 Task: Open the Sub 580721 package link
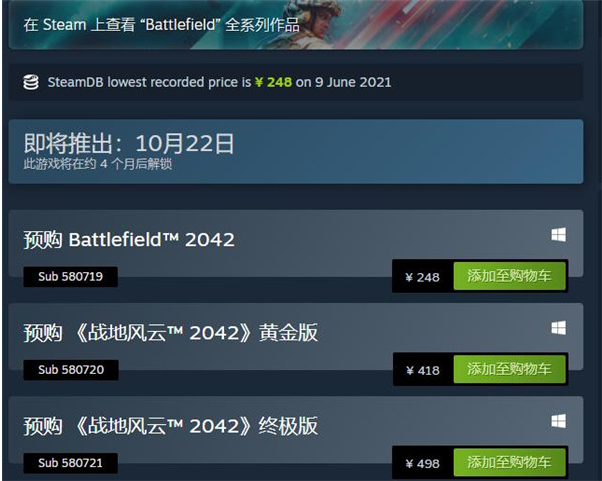pyautogui.click(x=71, y=463)
